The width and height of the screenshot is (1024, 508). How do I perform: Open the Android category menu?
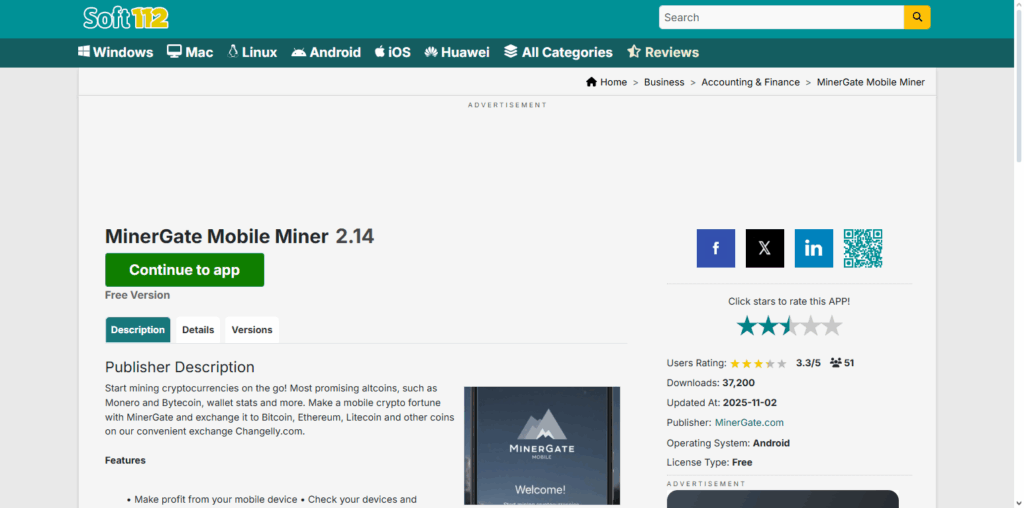[326, 52]
